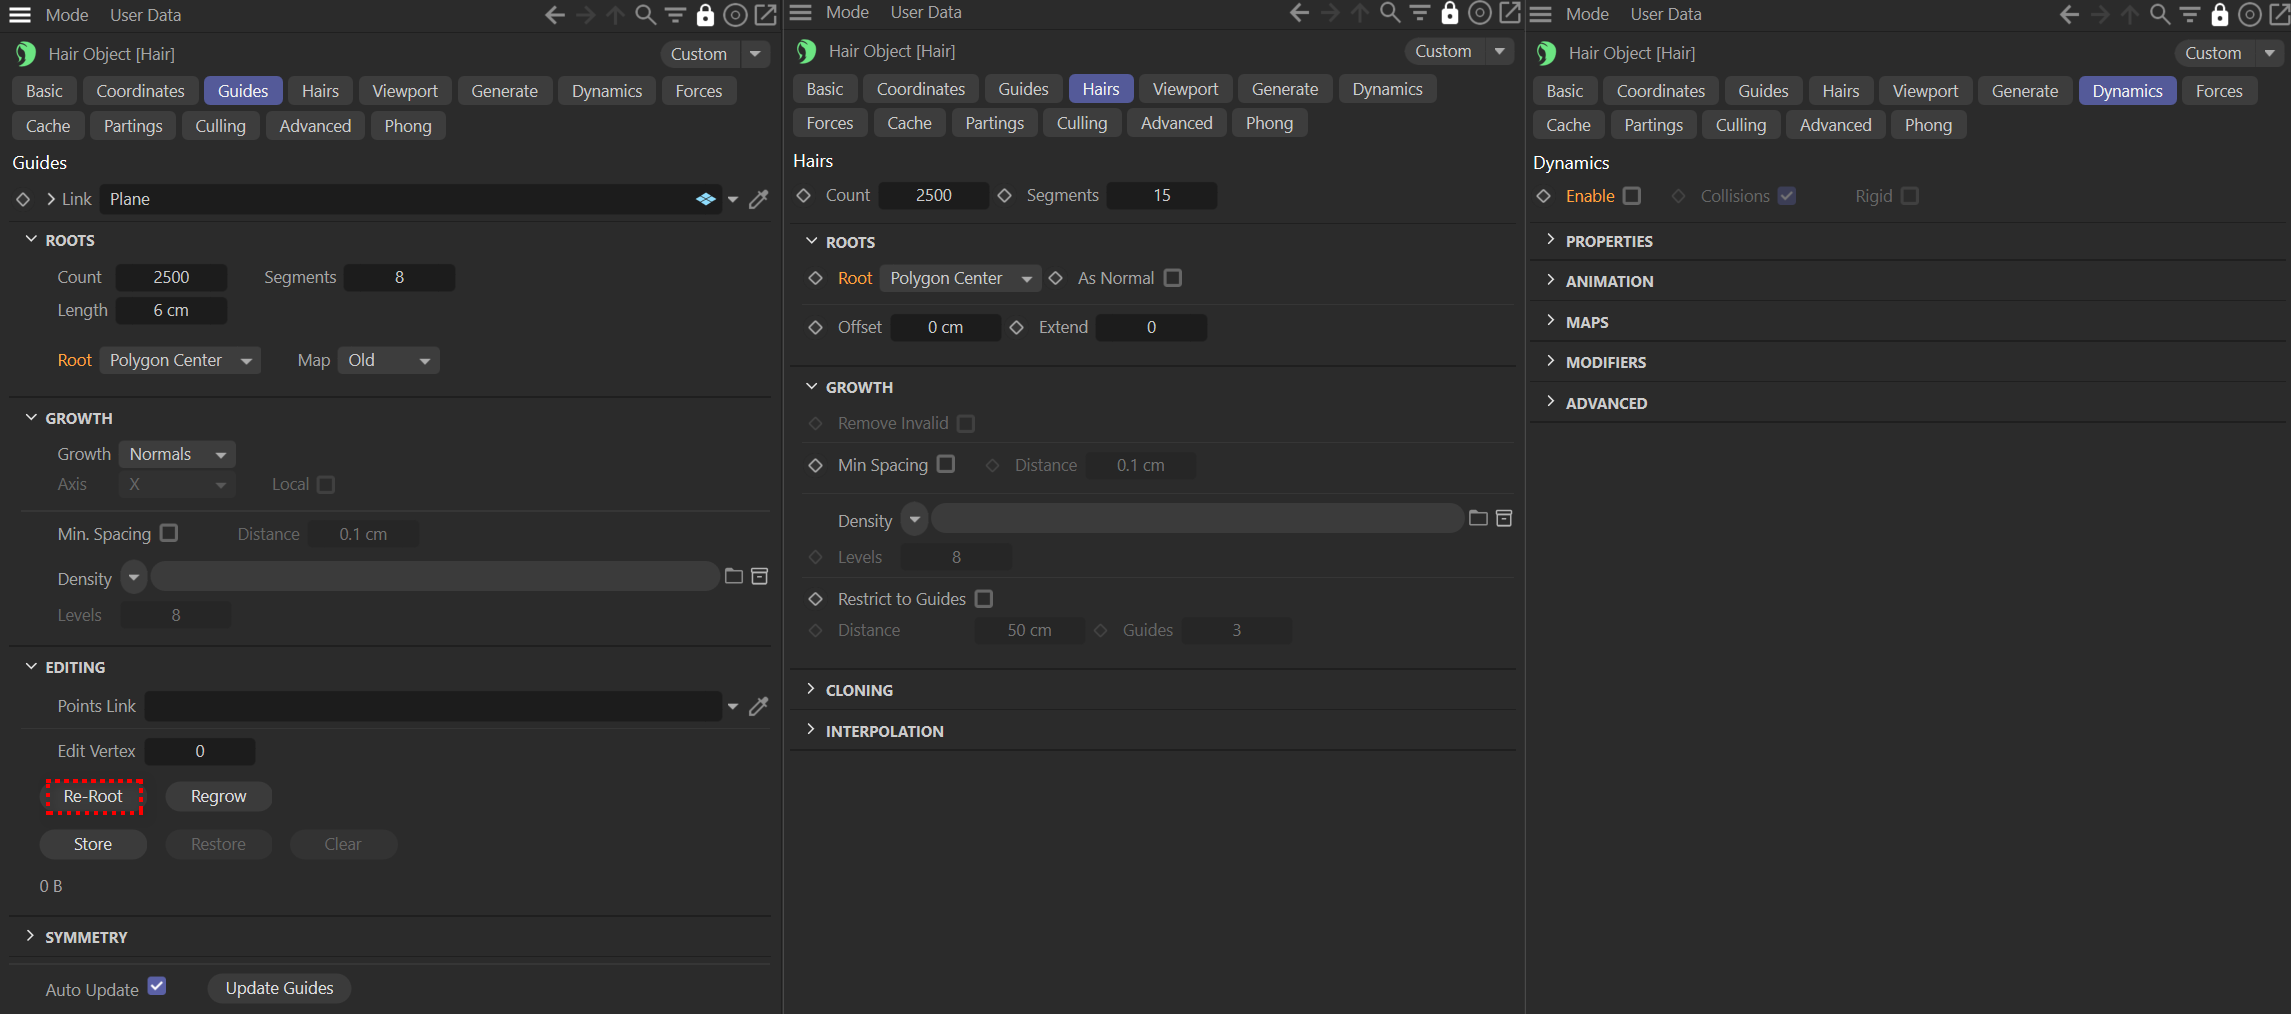The image size is (2291, 1014).
Task: Expand the INTERPOLATION section
Action: click(x=811, y=730)
